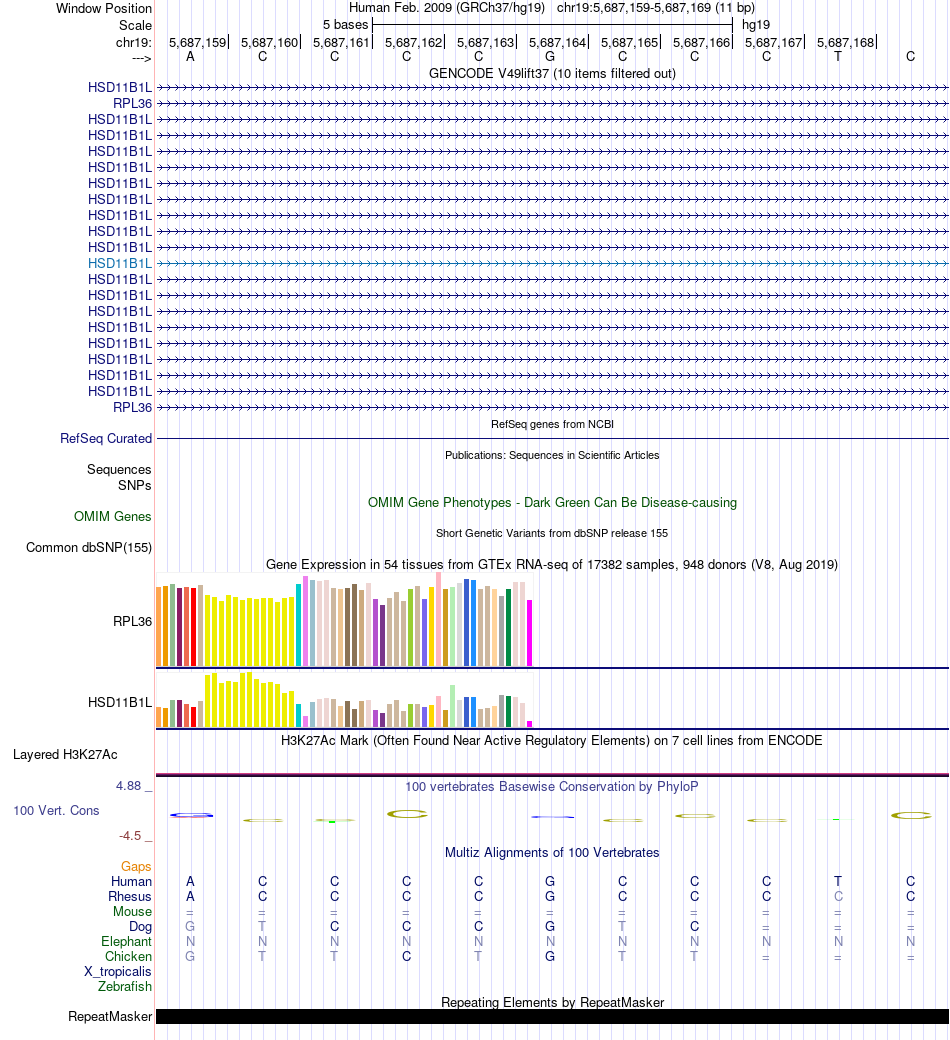950x1040 pixels.
Task: Click the Rhesus species label
Action: point(130,897)
